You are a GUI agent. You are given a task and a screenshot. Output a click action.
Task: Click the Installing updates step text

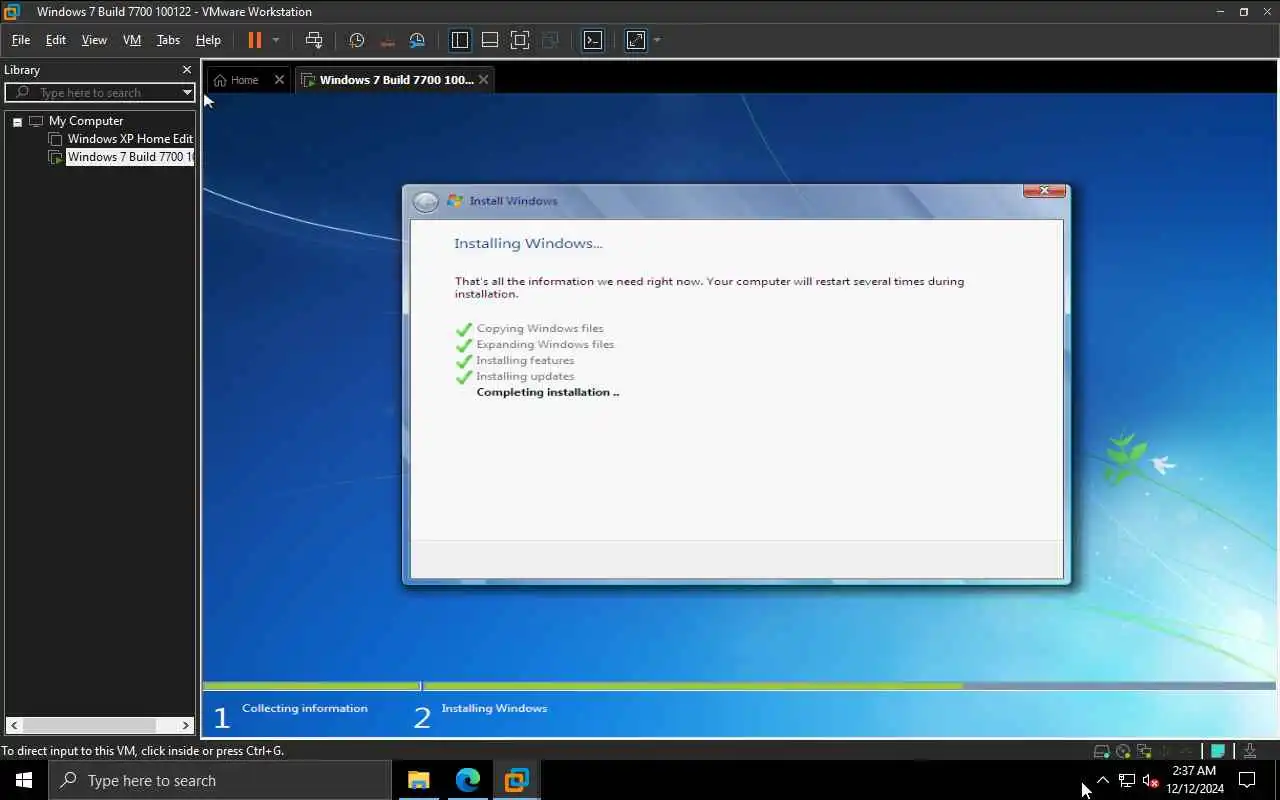click(525, 376)
